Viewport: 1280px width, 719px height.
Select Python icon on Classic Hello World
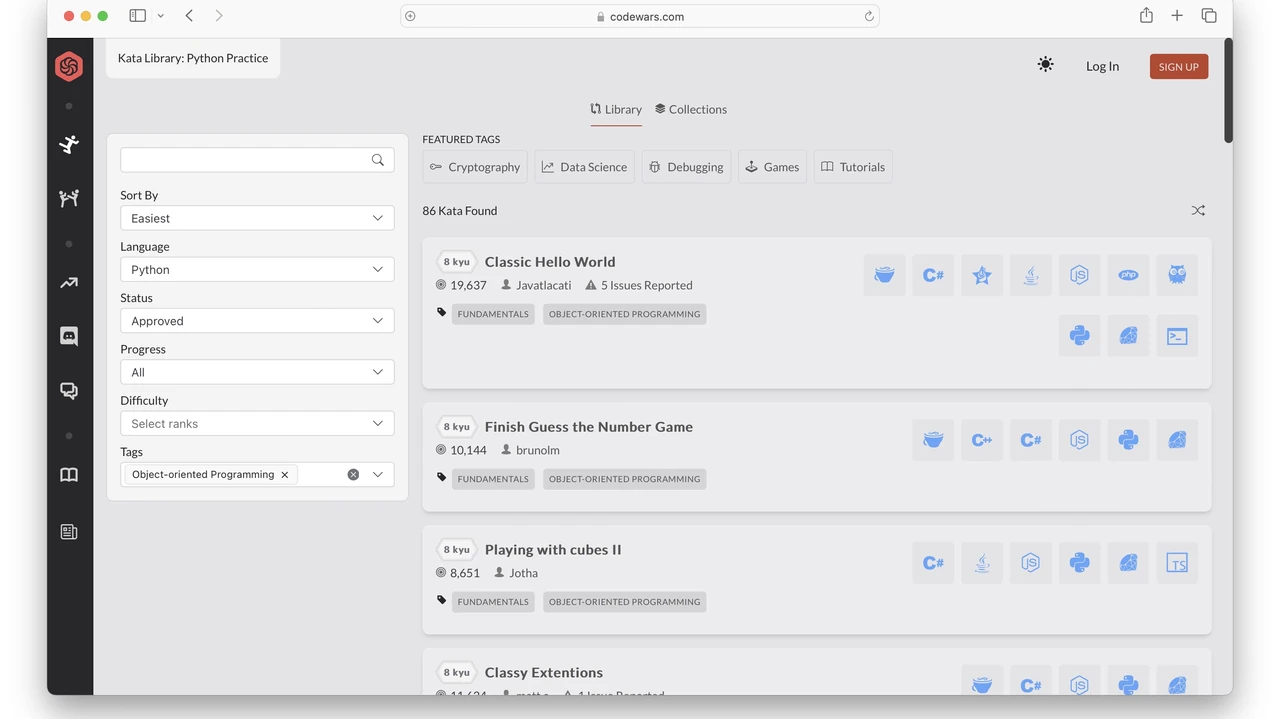[1079, 336]
